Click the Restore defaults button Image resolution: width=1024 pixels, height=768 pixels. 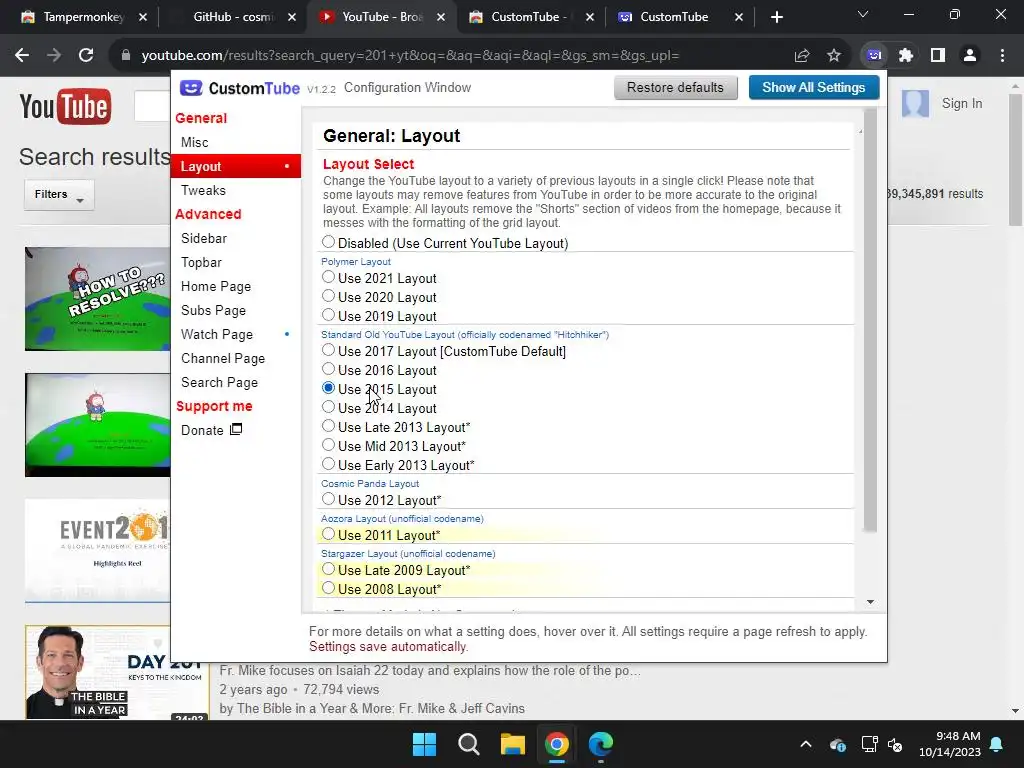[x=675, y=88]
